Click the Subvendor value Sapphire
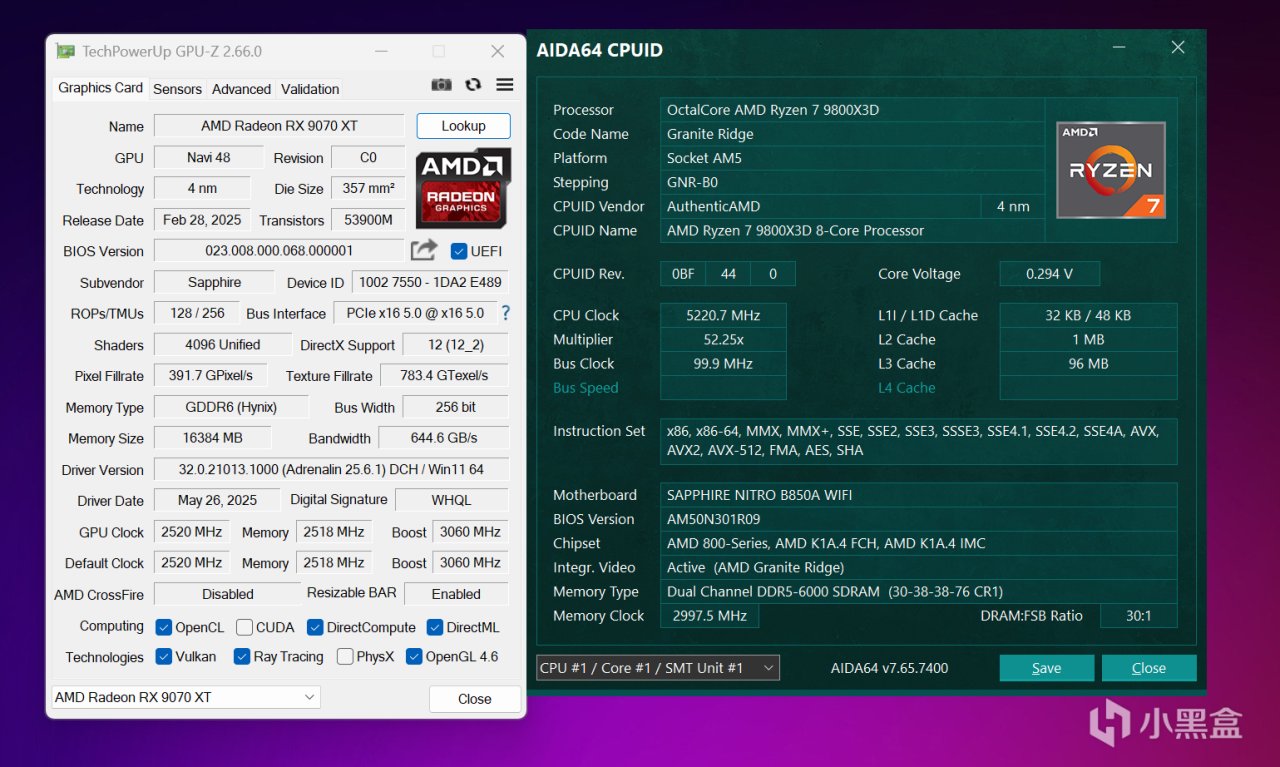Screen dimensions: 1280x767 tap(214, 283)
